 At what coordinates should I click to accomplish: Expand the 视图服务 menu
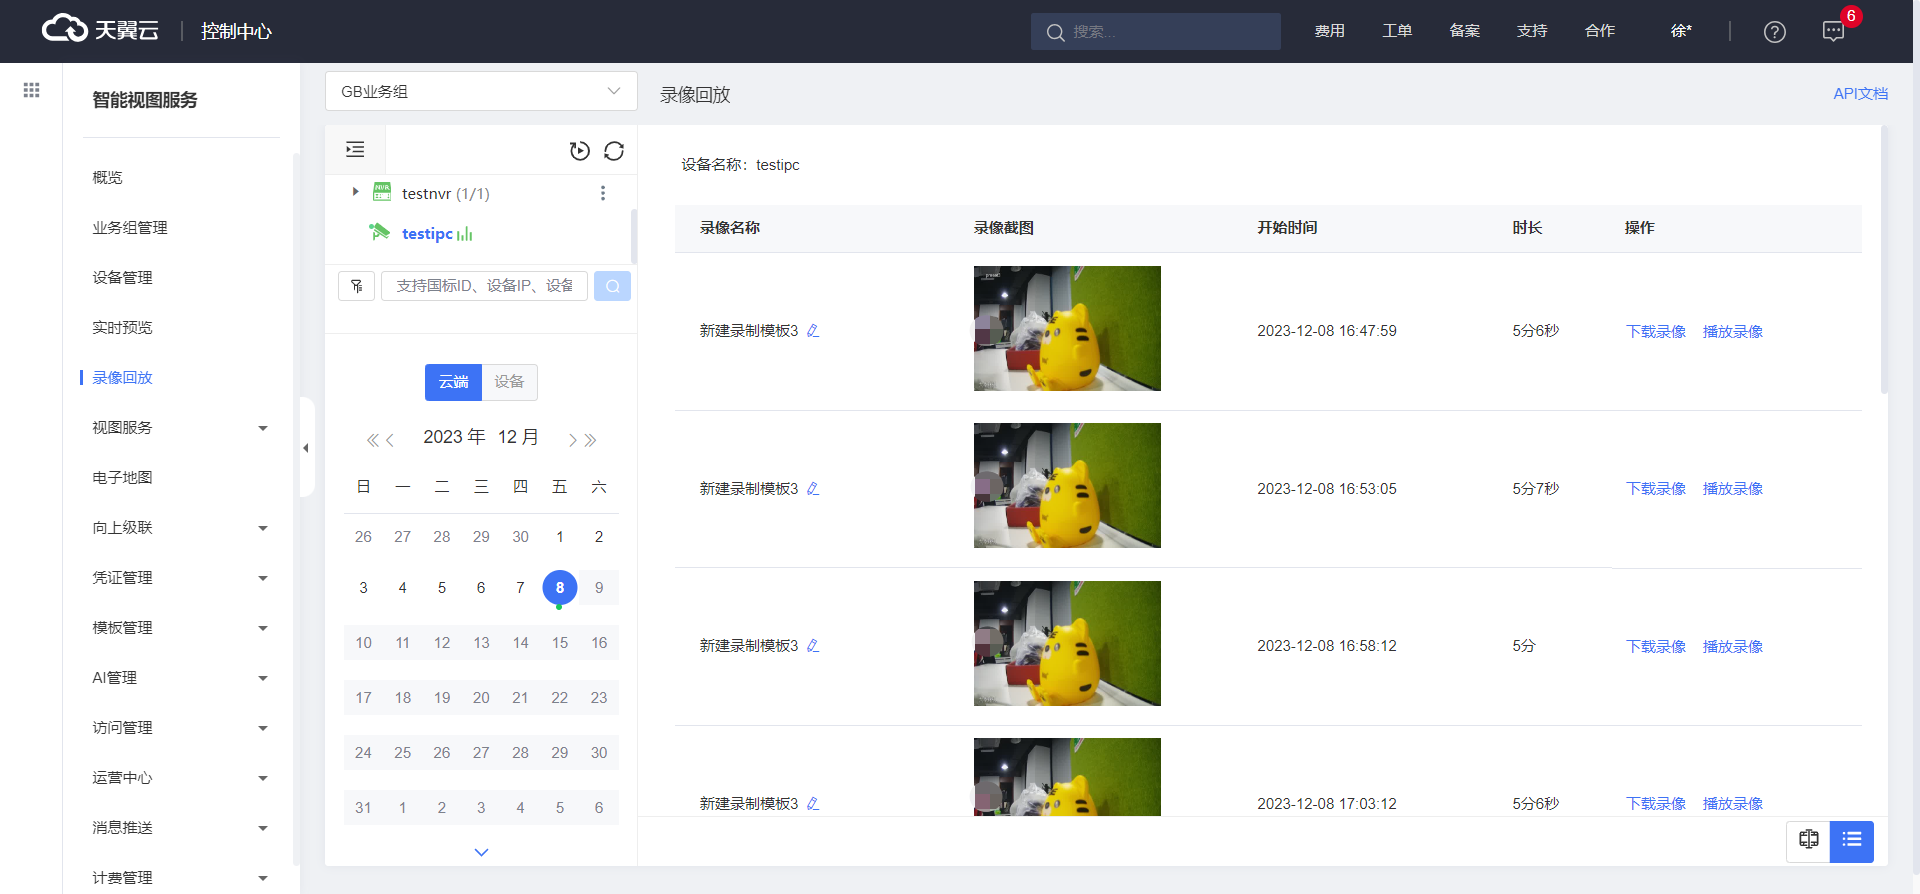(263, 428)
